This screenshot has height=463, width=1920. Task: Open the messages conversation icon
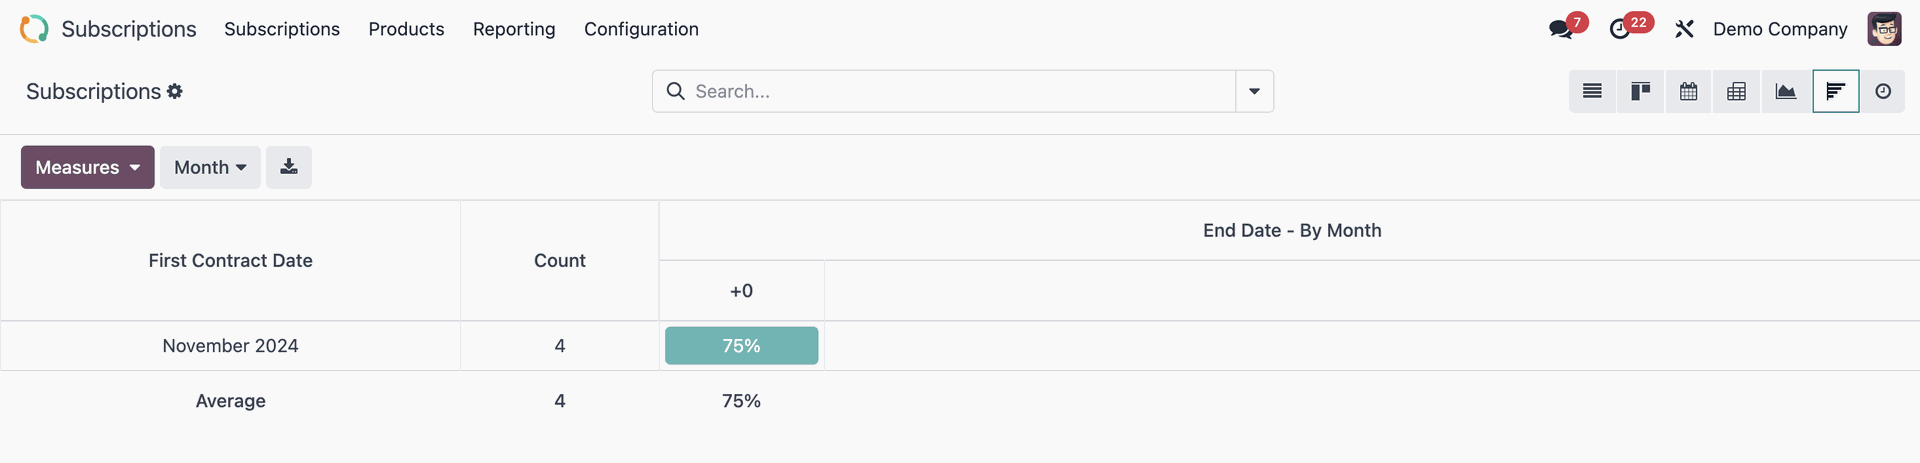[1560, 29]
